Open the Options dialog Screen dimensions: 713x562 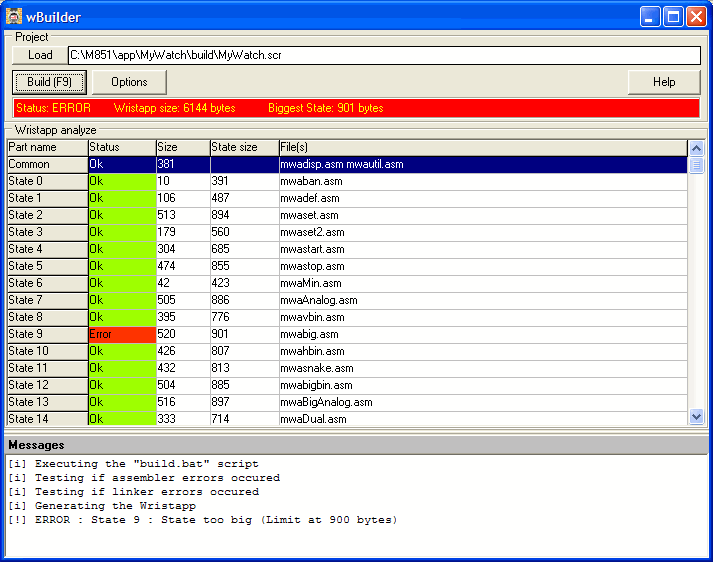click(129, 82)
